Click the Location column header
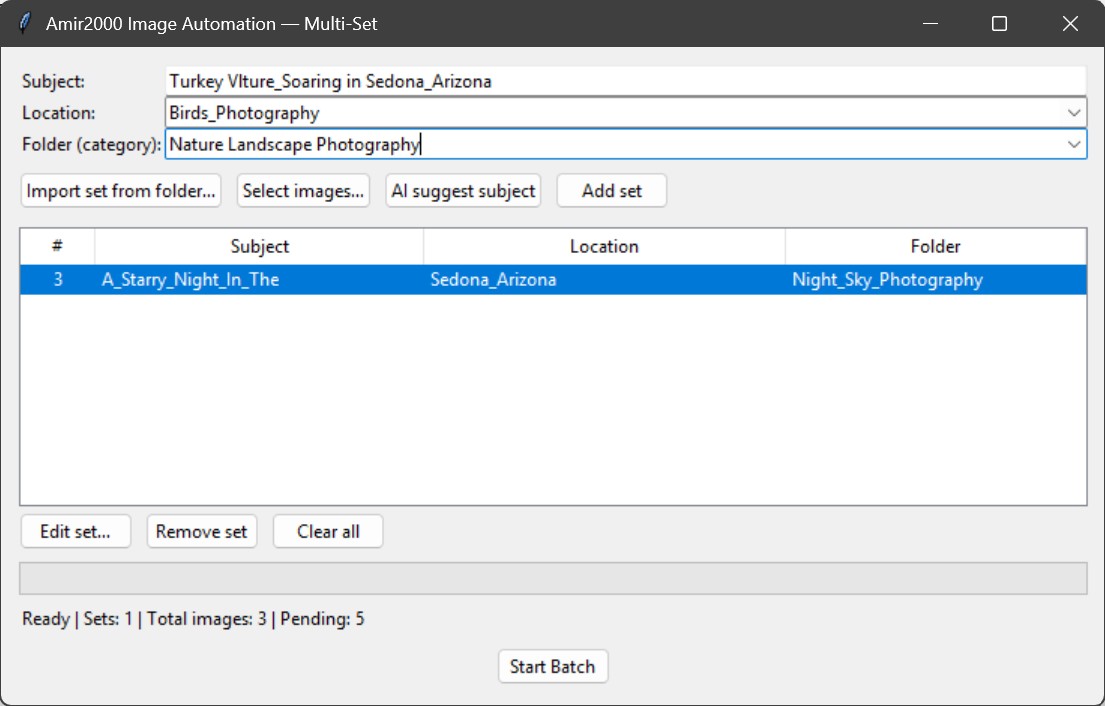The height and width of the screenshot is (706, 1105). coord(604,246)
